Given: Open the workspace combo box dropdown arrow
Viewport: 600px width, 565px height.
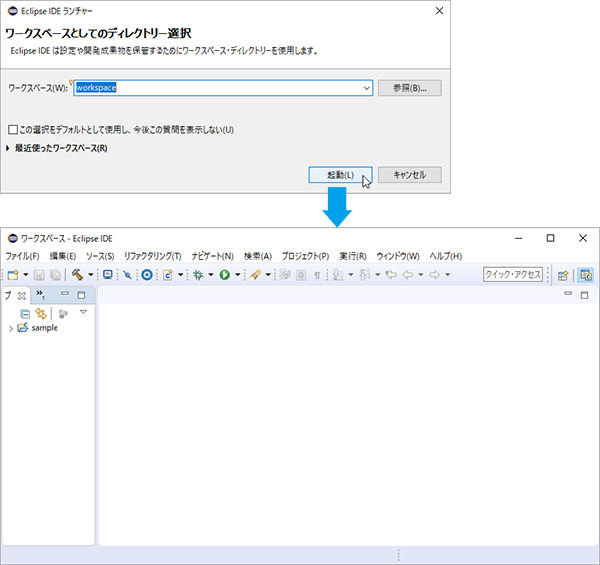Looking at the screenshot, I should point(366,88).
